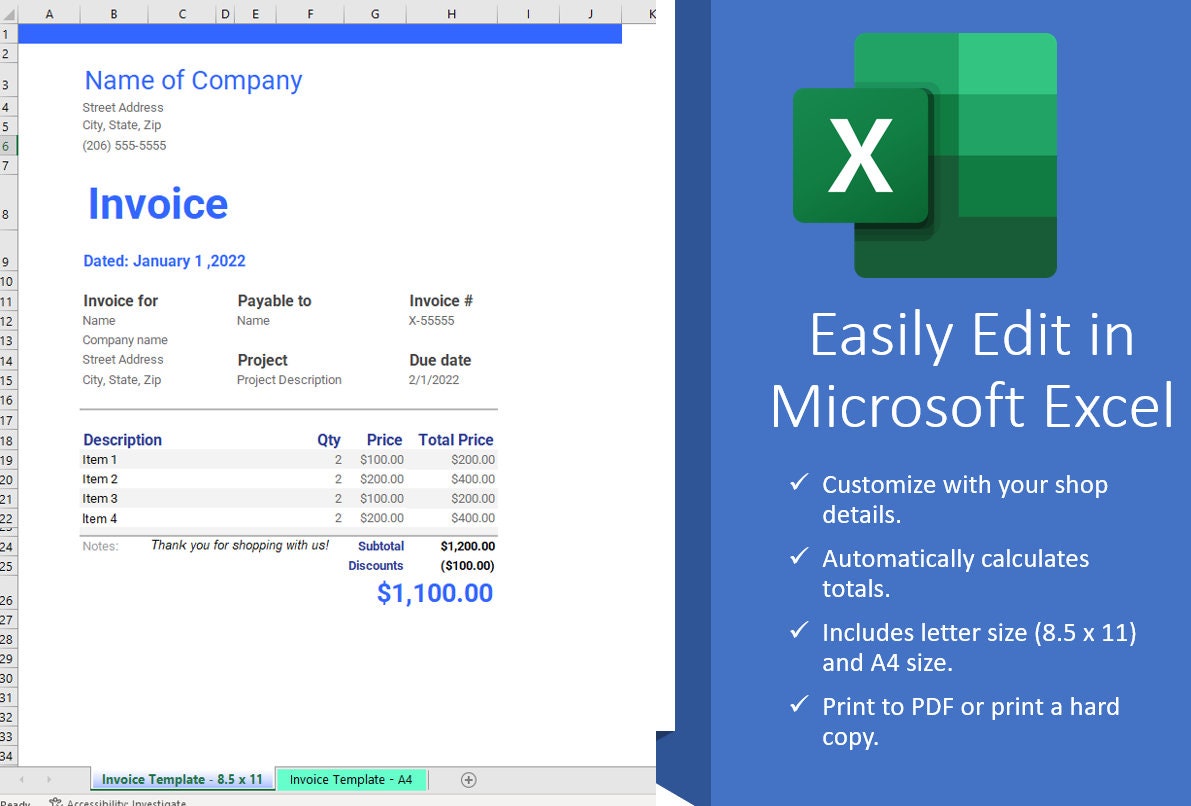Click the large Excel logo
Image resolution: width=1191 pixels, height=806 pixels.
tap(925, 155)
